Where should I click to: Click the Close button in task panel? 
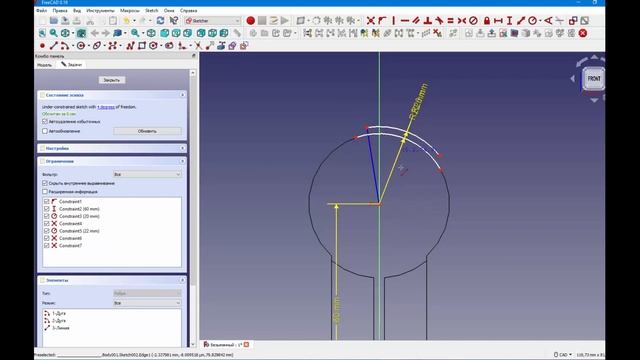pos(111,80)
